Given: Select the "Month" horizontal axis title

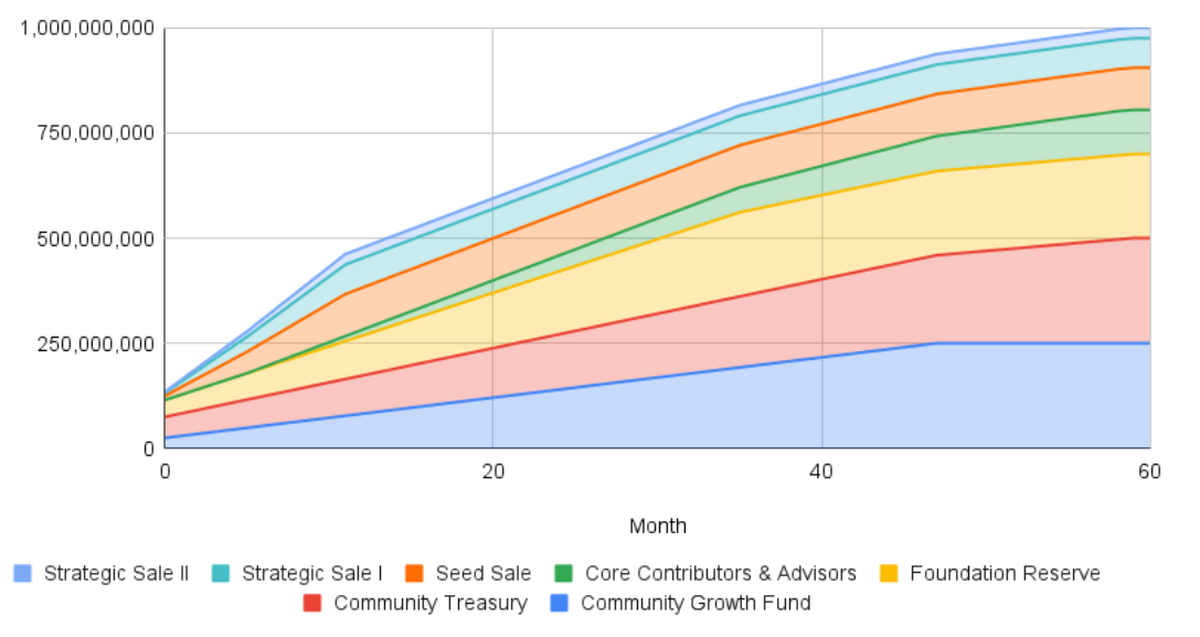Looking at the screenshot, I should 658,526.
